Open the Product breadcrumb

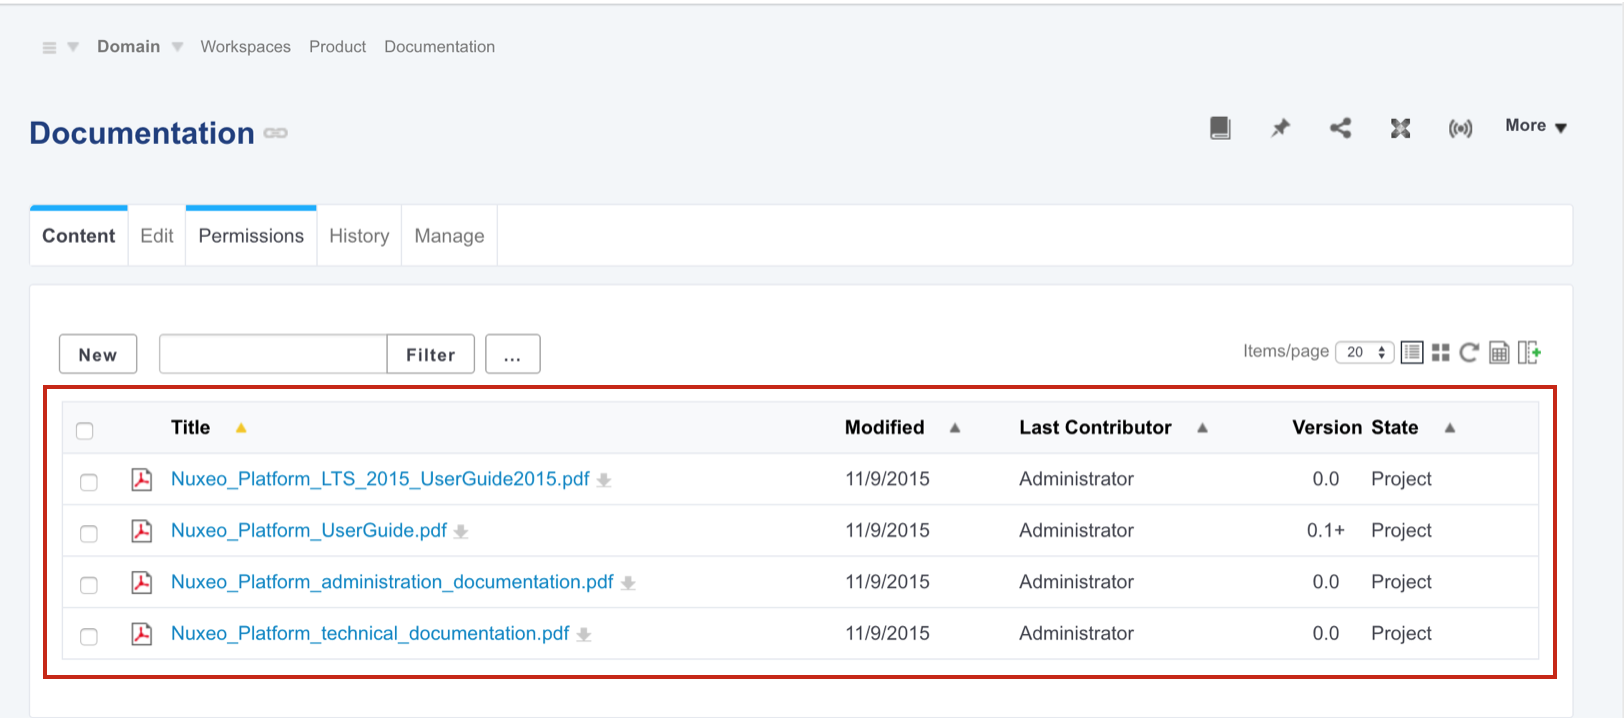pos(337,47)
